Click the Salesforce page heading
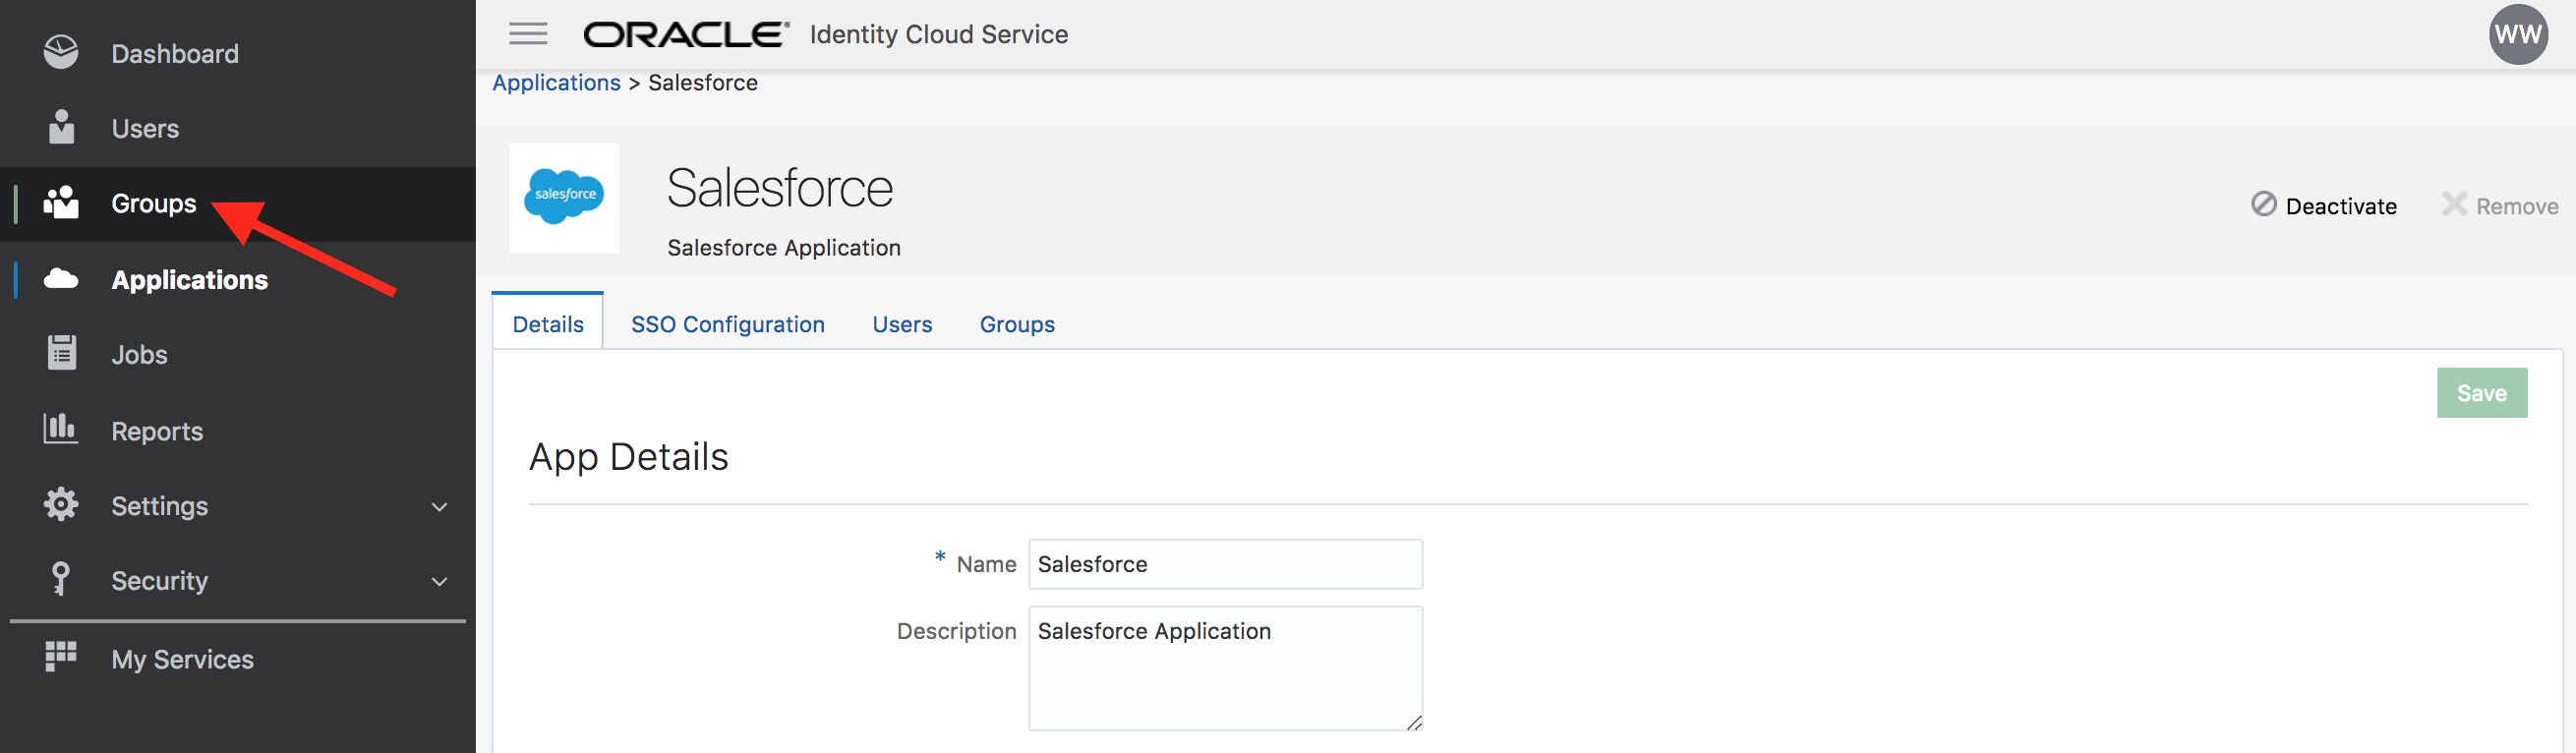 coord(780,188)
